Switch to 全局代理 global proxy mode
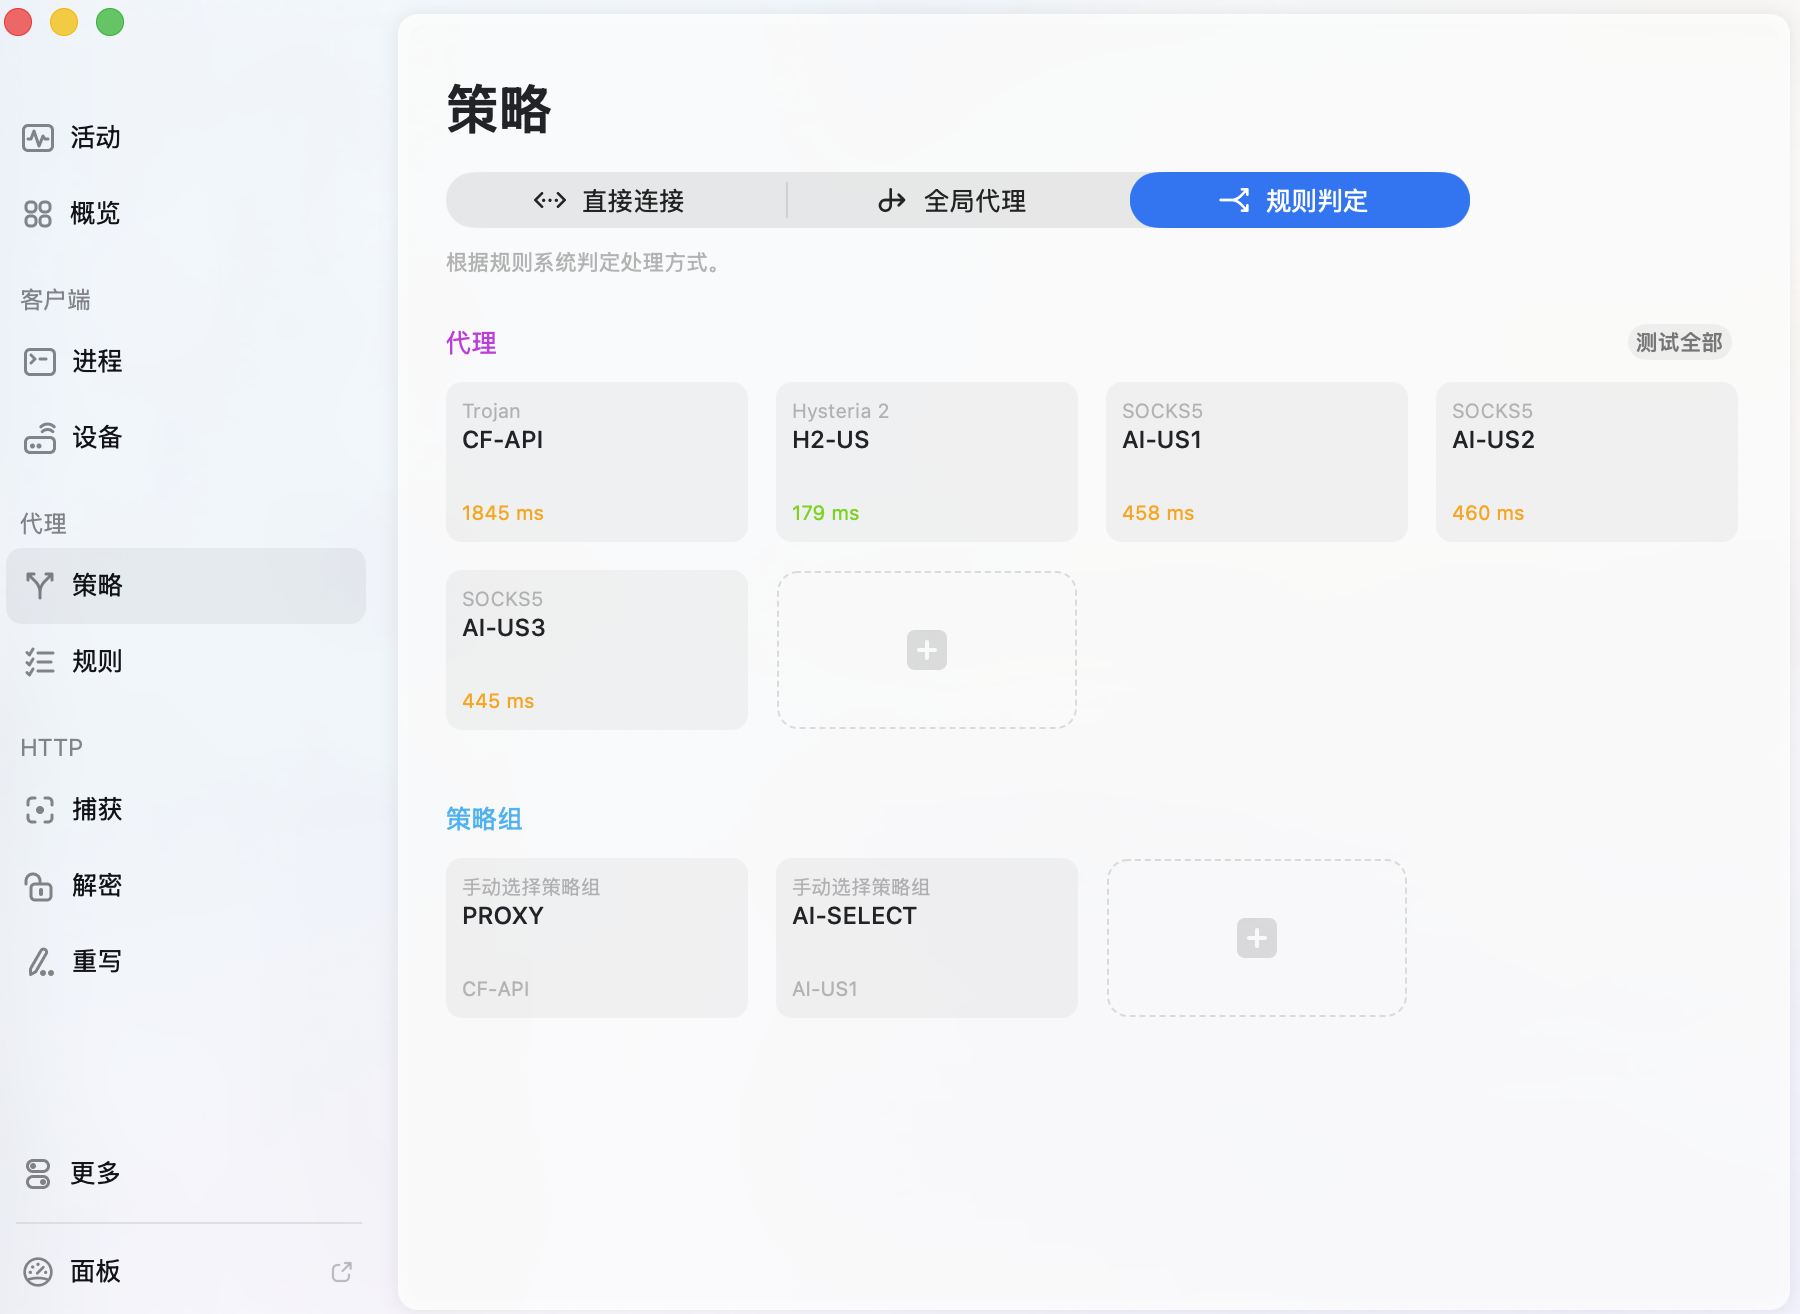The height and width of the screenshot is (1314, 1800). (x=959, y=200)
